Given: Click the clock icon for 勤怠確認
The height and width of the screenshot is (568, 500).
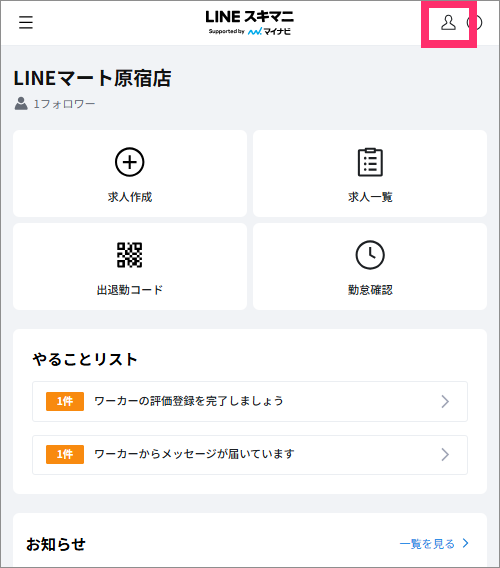Looking at the screenshot, I should (x=370, y=255).
